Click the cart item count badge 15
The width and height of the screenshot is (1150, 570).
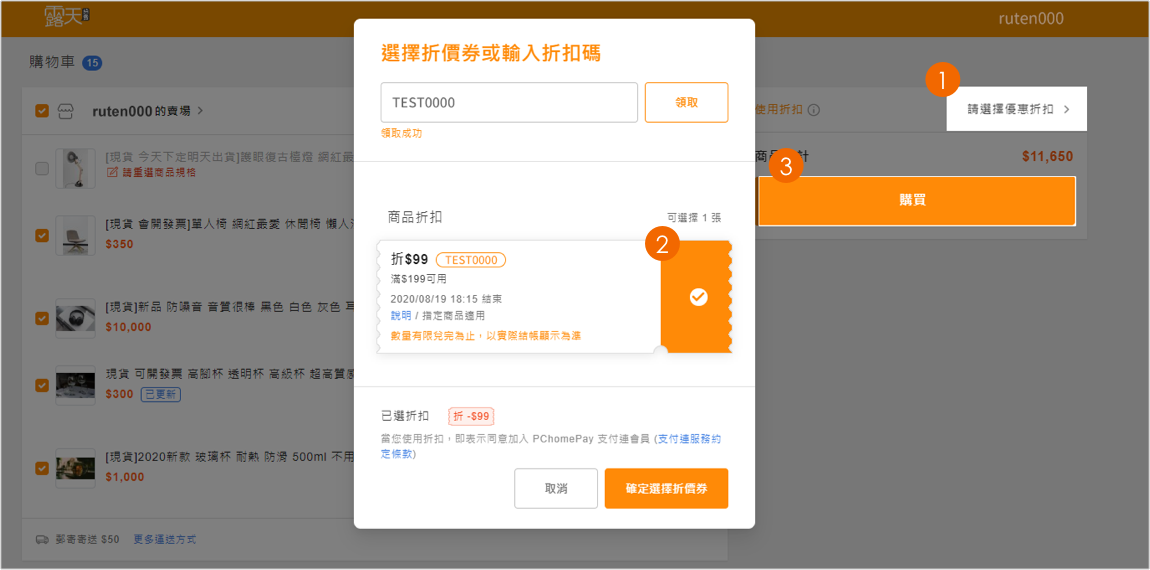[92, 63]
